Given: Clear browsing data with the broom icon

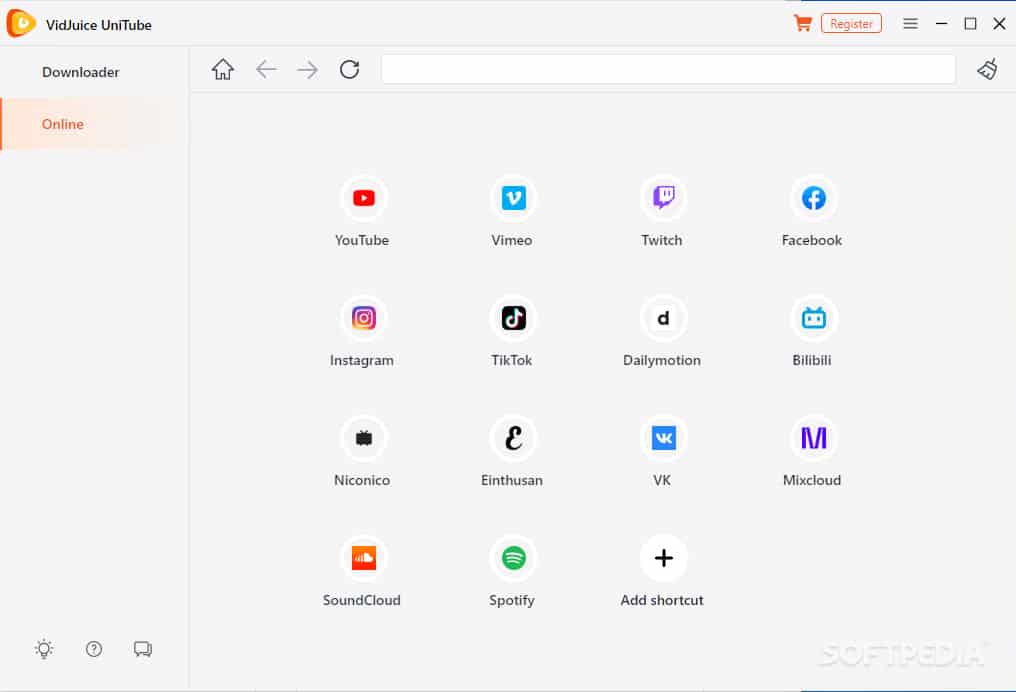Looking at the screenshot, I should pos(987,69).
